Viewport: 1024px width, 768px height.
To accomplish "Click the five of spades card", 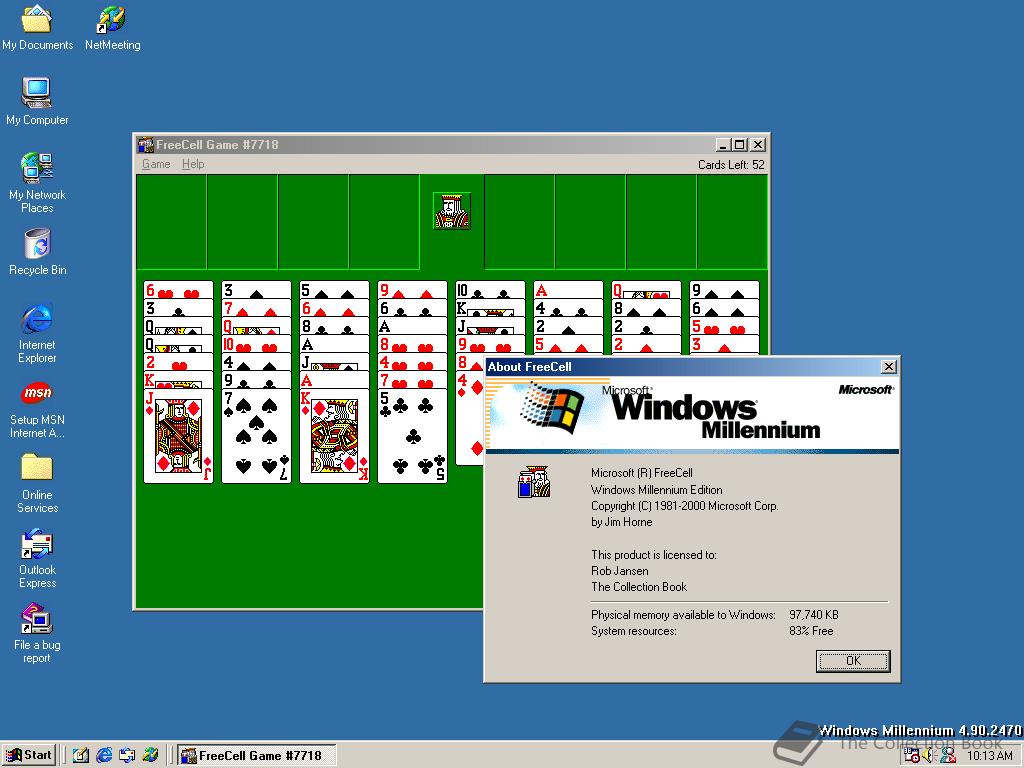I will [334, 290].
